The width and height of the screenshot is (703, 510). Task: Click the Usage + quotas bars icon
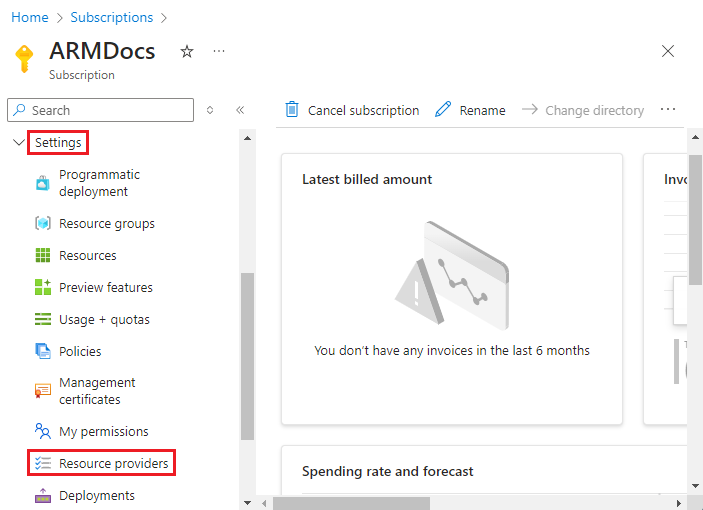(x=43, y=319)
